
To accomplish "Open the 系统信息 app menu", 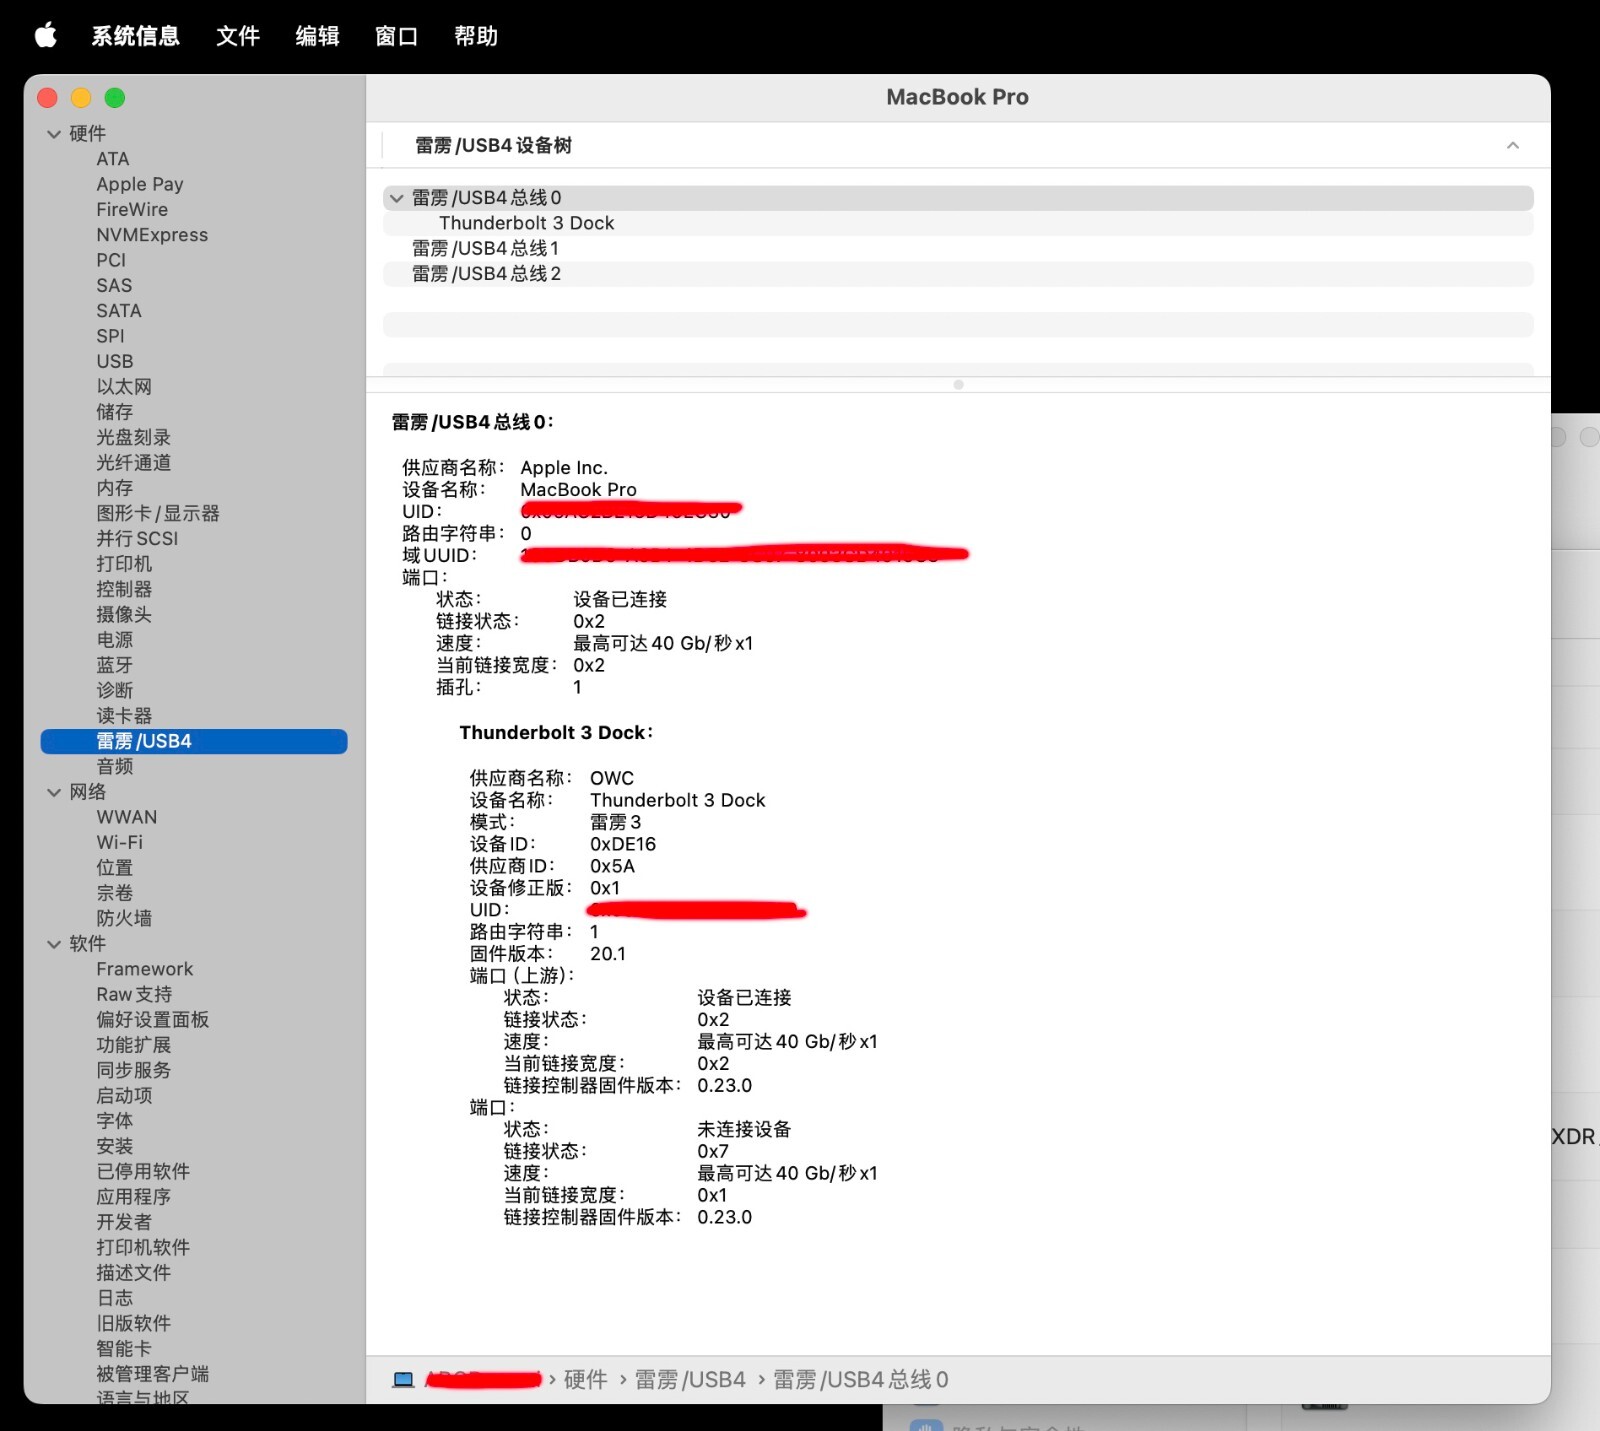I will tap(136, 36).
